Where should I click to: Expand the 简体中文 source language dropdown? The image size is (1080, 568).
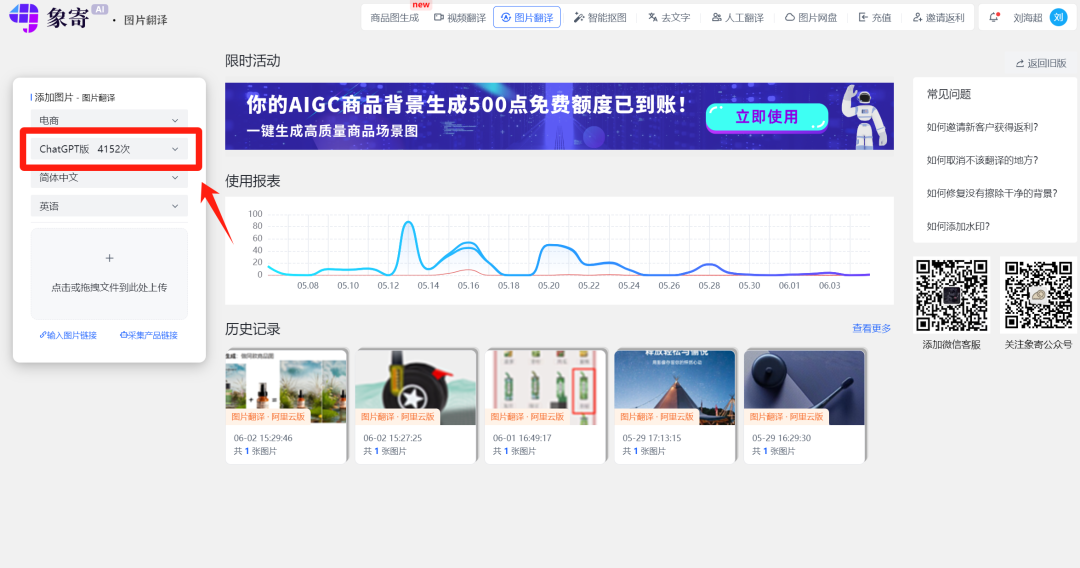point(109,177)
